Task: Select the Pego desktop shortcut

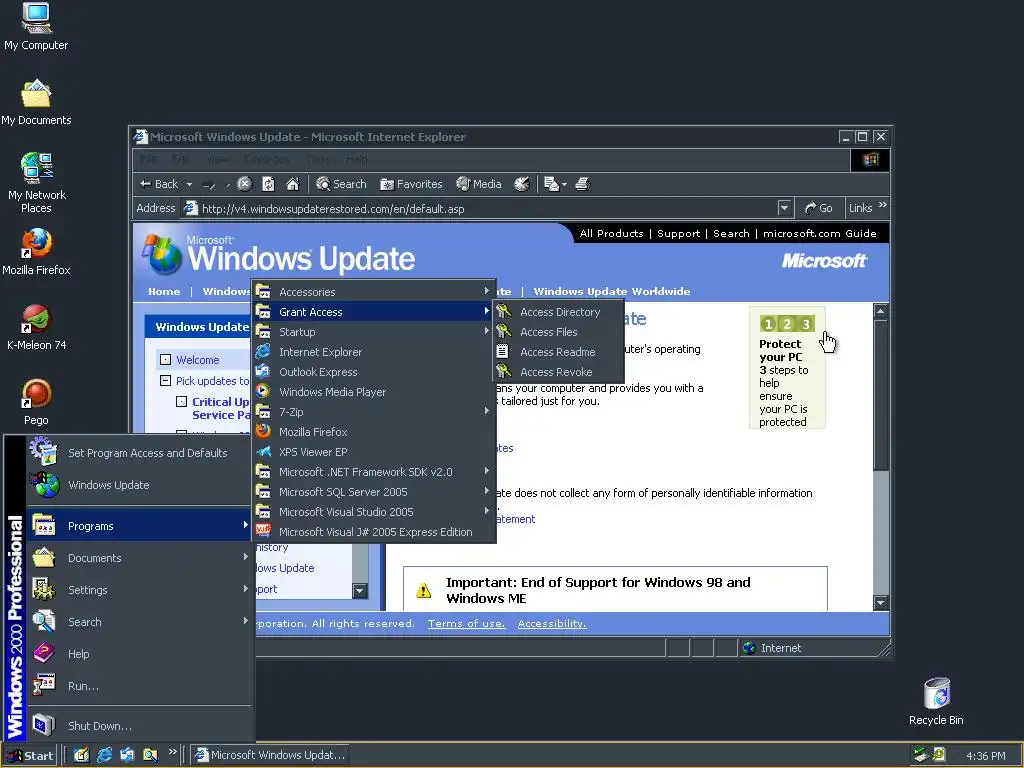Action: click(36, 402)
